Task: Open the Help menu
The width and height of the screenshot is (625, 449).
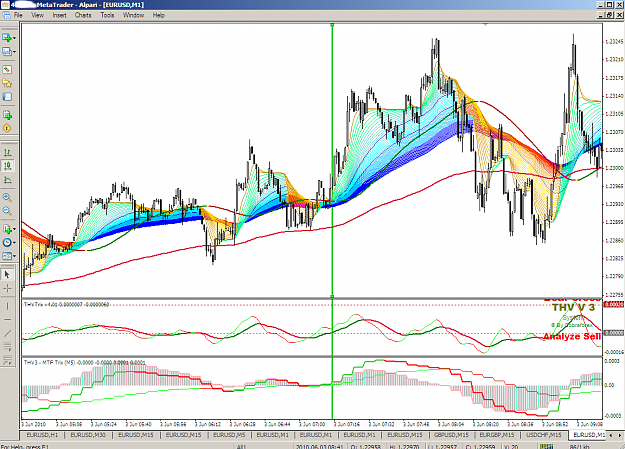Action: (159, 15)
